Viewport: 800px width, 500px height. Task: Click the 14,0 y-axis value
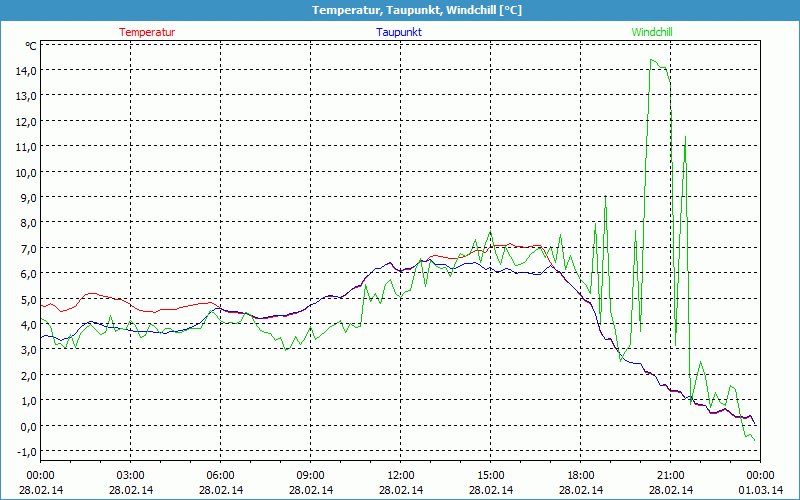click(x=25, y=70)
